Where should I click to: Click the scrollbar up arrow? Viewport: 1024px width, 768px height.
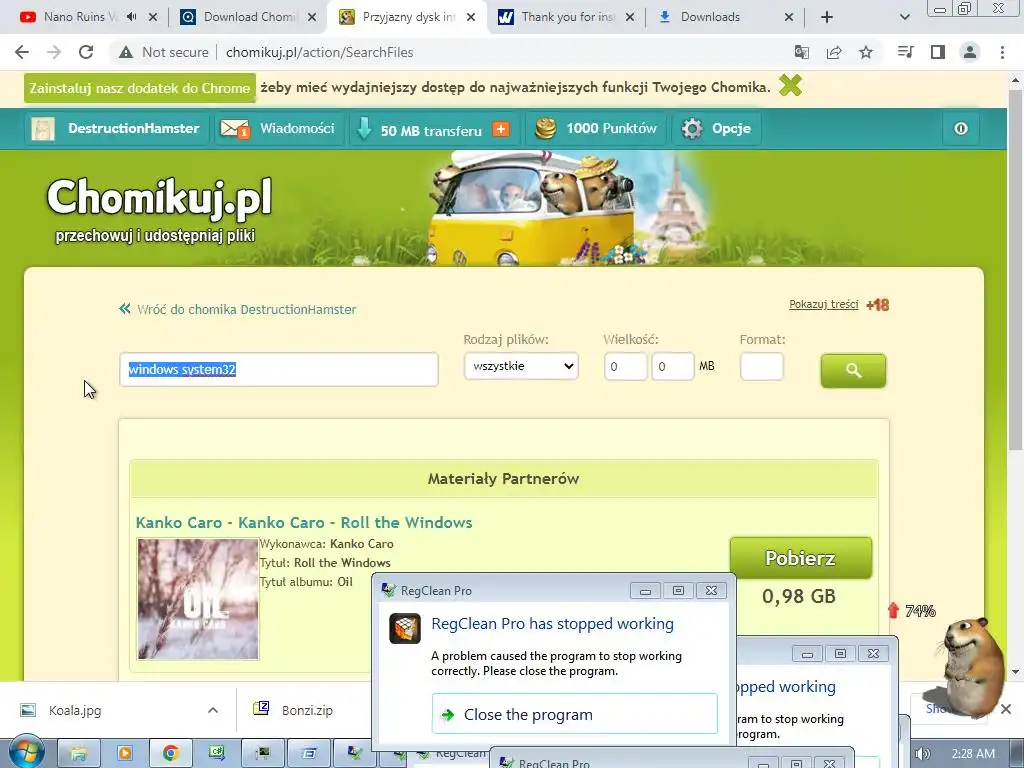click(1015, 80)
